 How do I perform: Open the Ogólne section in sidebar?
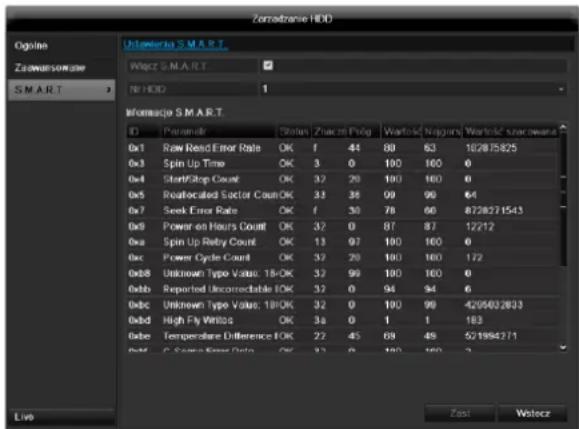[61, 46]
